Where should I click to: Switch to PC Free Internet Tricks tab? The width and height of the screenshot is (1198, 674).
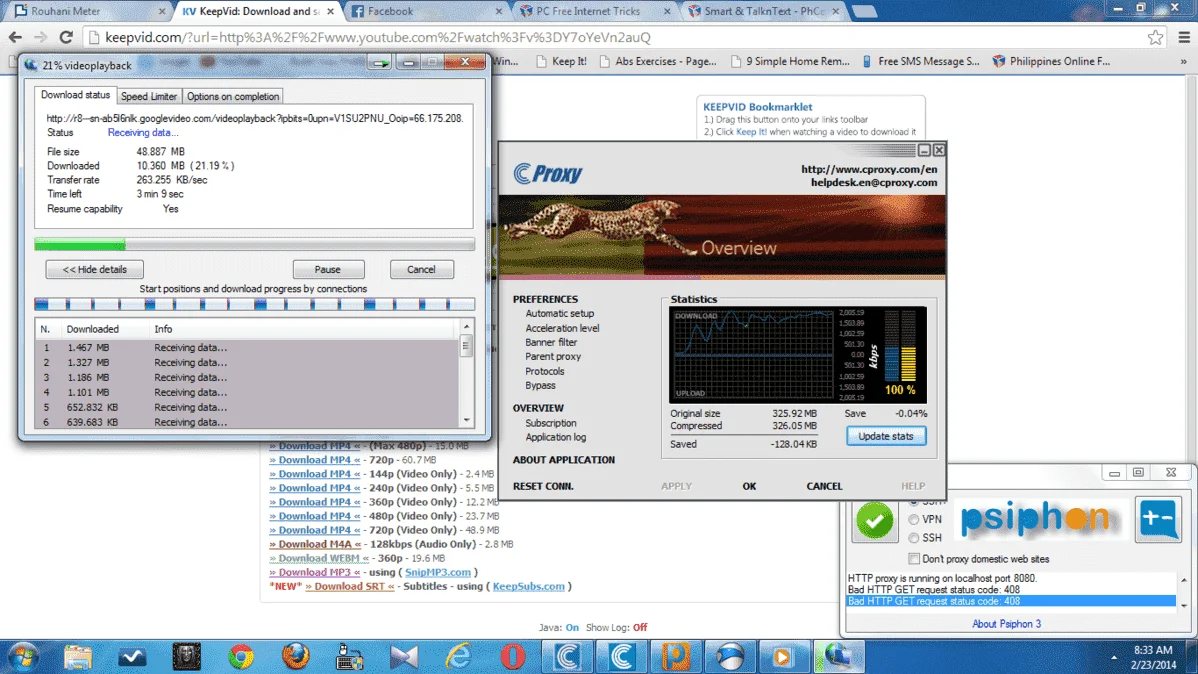[594, 11]
